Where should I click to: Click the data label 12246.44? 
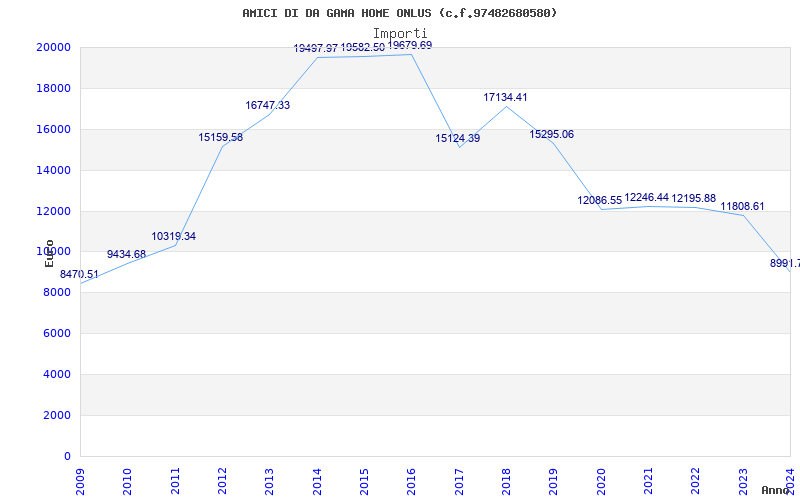(647, 197)
